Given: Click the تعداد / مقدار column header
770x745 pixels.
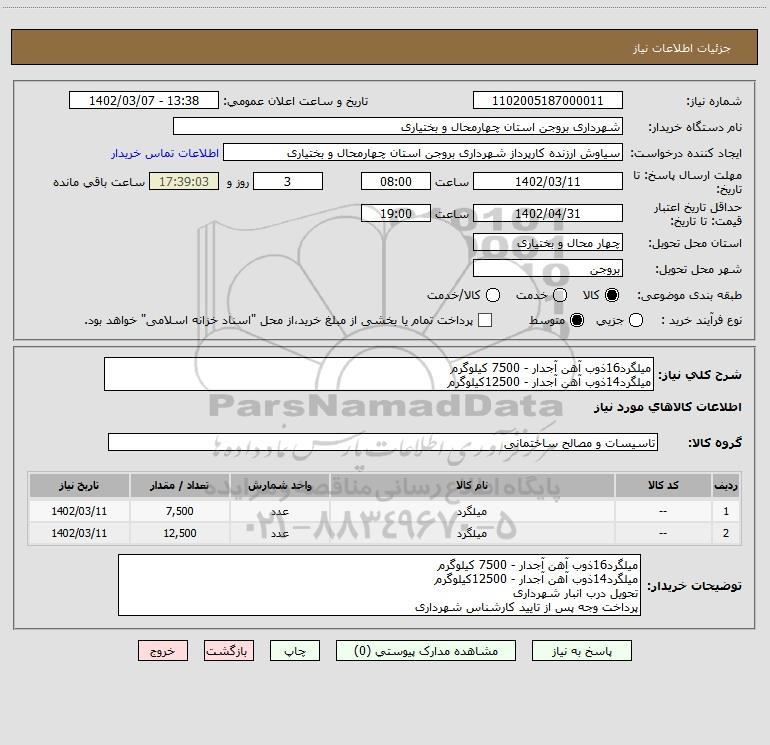Looking at the screenshot, I should click(179, 485).
